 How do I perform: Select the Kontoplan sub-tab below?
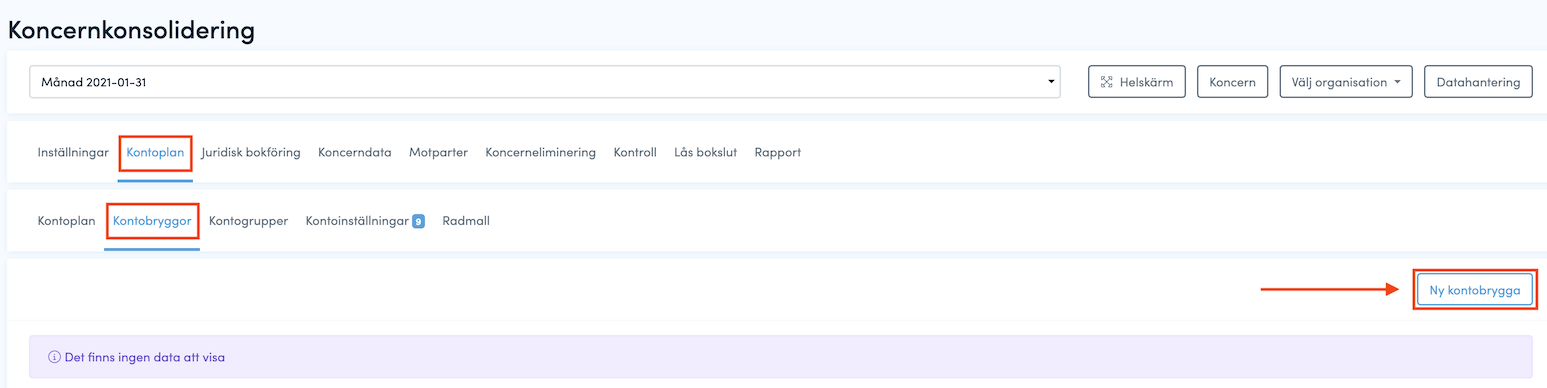(66, 221)
